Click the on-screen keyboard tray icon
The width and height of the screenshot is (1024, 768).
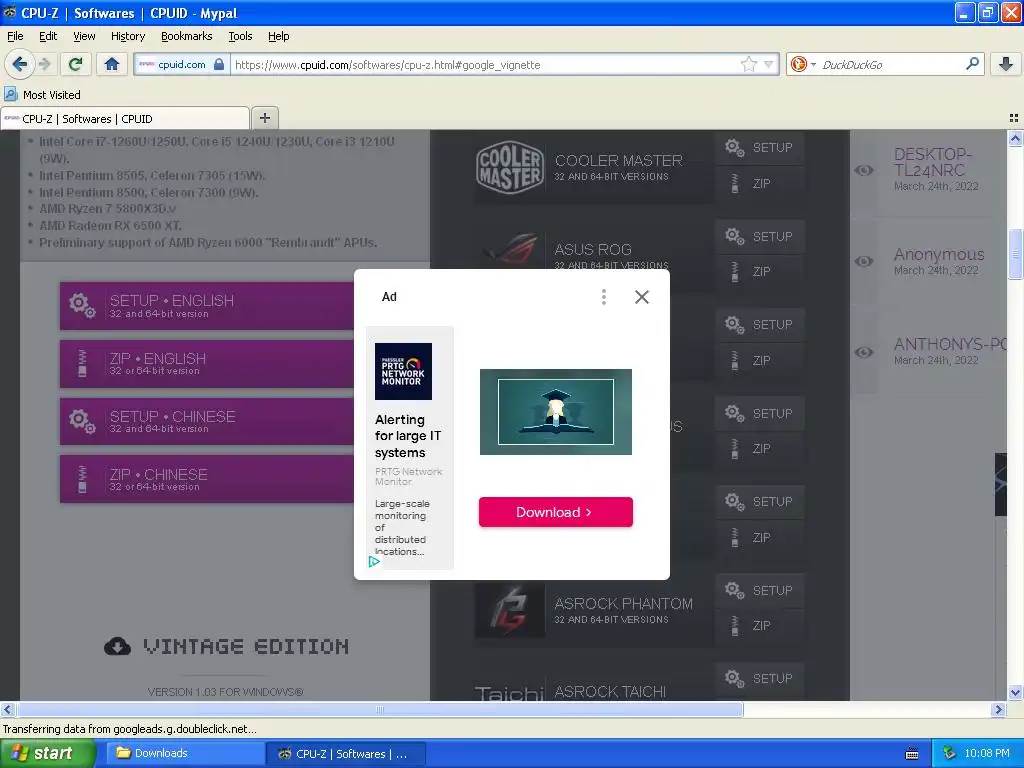pyautogui.click(x=912, y=754)
